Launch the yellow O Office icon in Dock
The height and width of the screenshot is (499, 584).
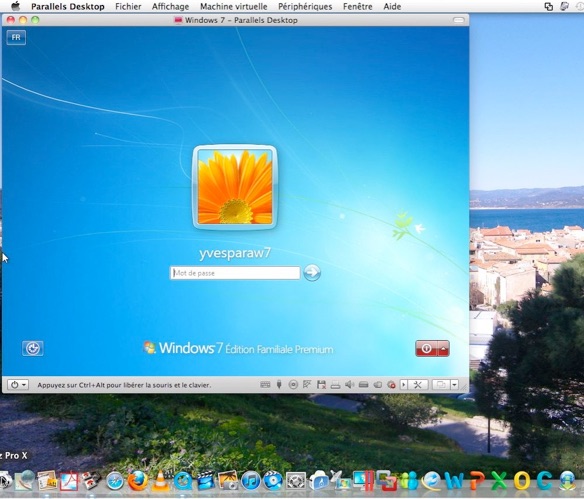click(522, 481)
